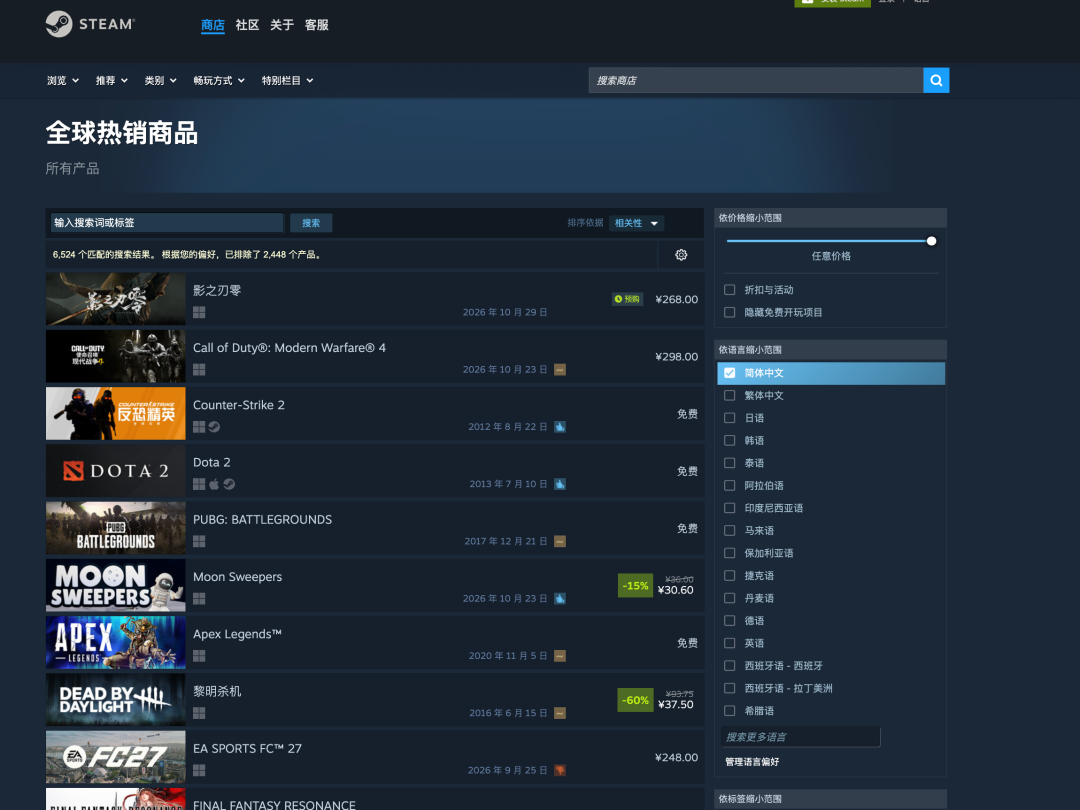Screen dimensions: 1080x810
Task: Click 输入搜索词或标签 input field
Action: 167,223
